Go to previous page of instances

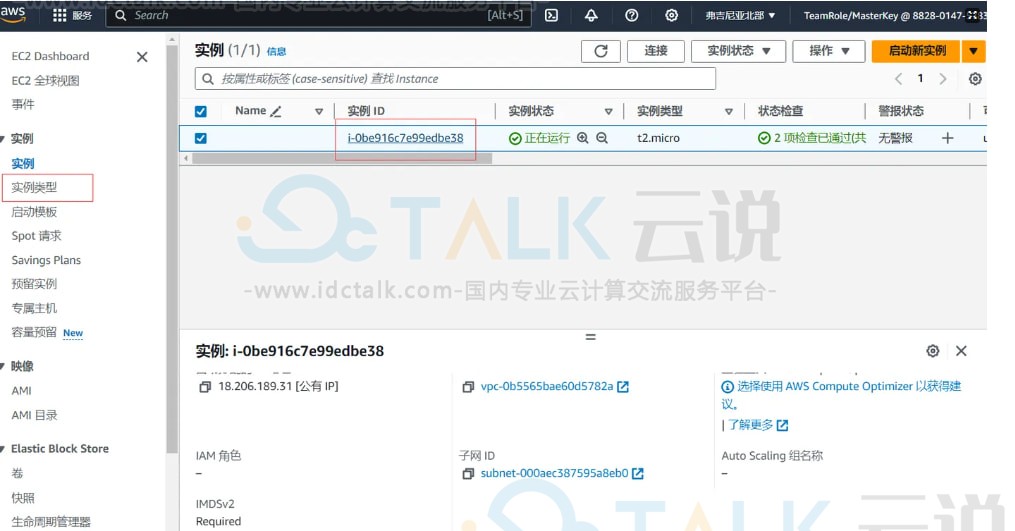click(x=898, y=79)
